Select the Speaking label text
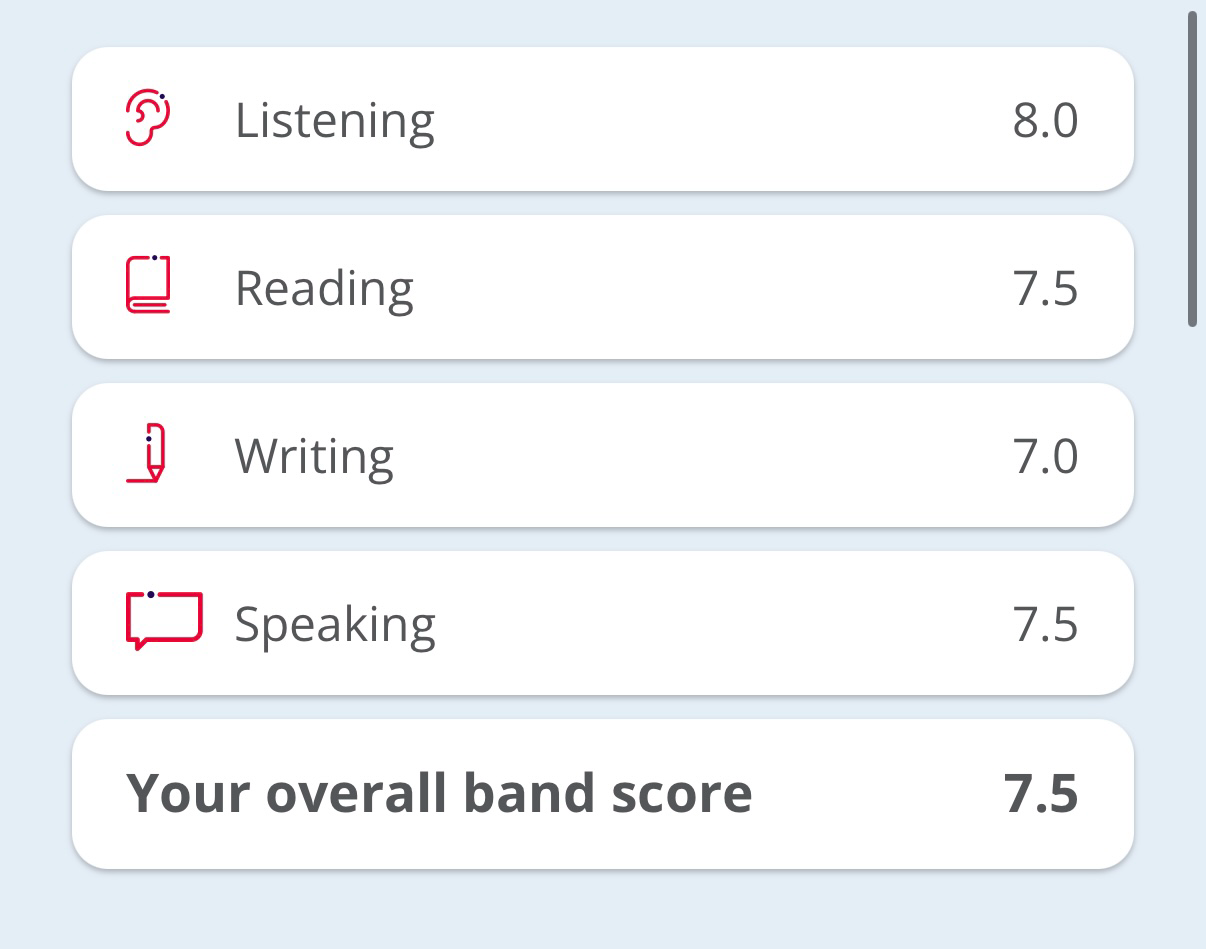1206x949 pixels. coord(335,625)
